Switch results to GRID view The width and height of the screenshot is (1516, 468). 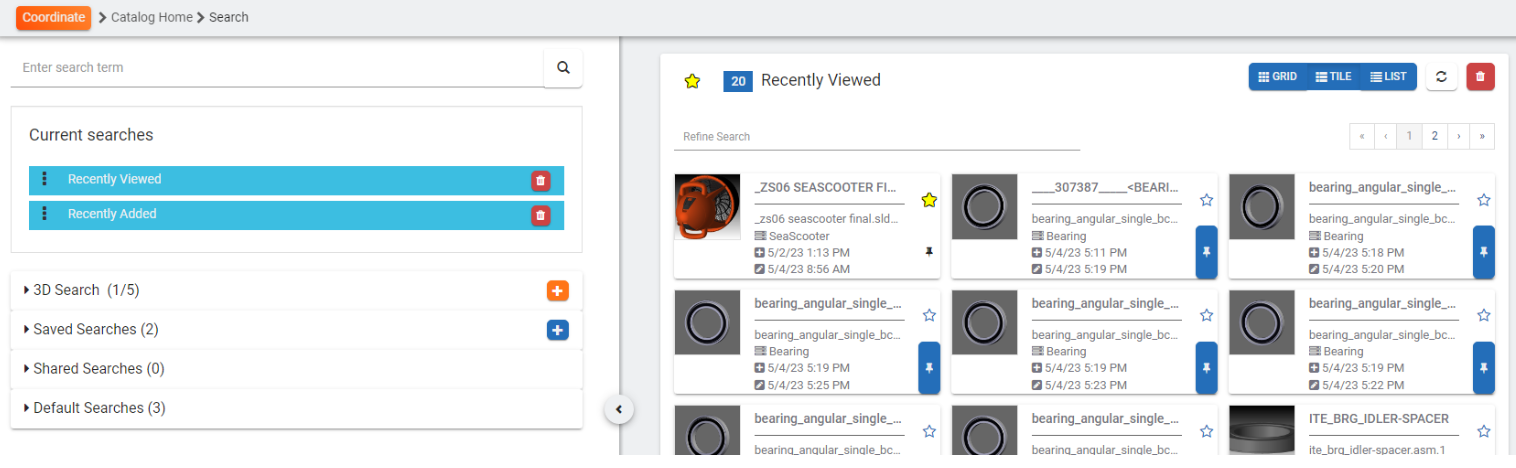(x=1277, y=77)
